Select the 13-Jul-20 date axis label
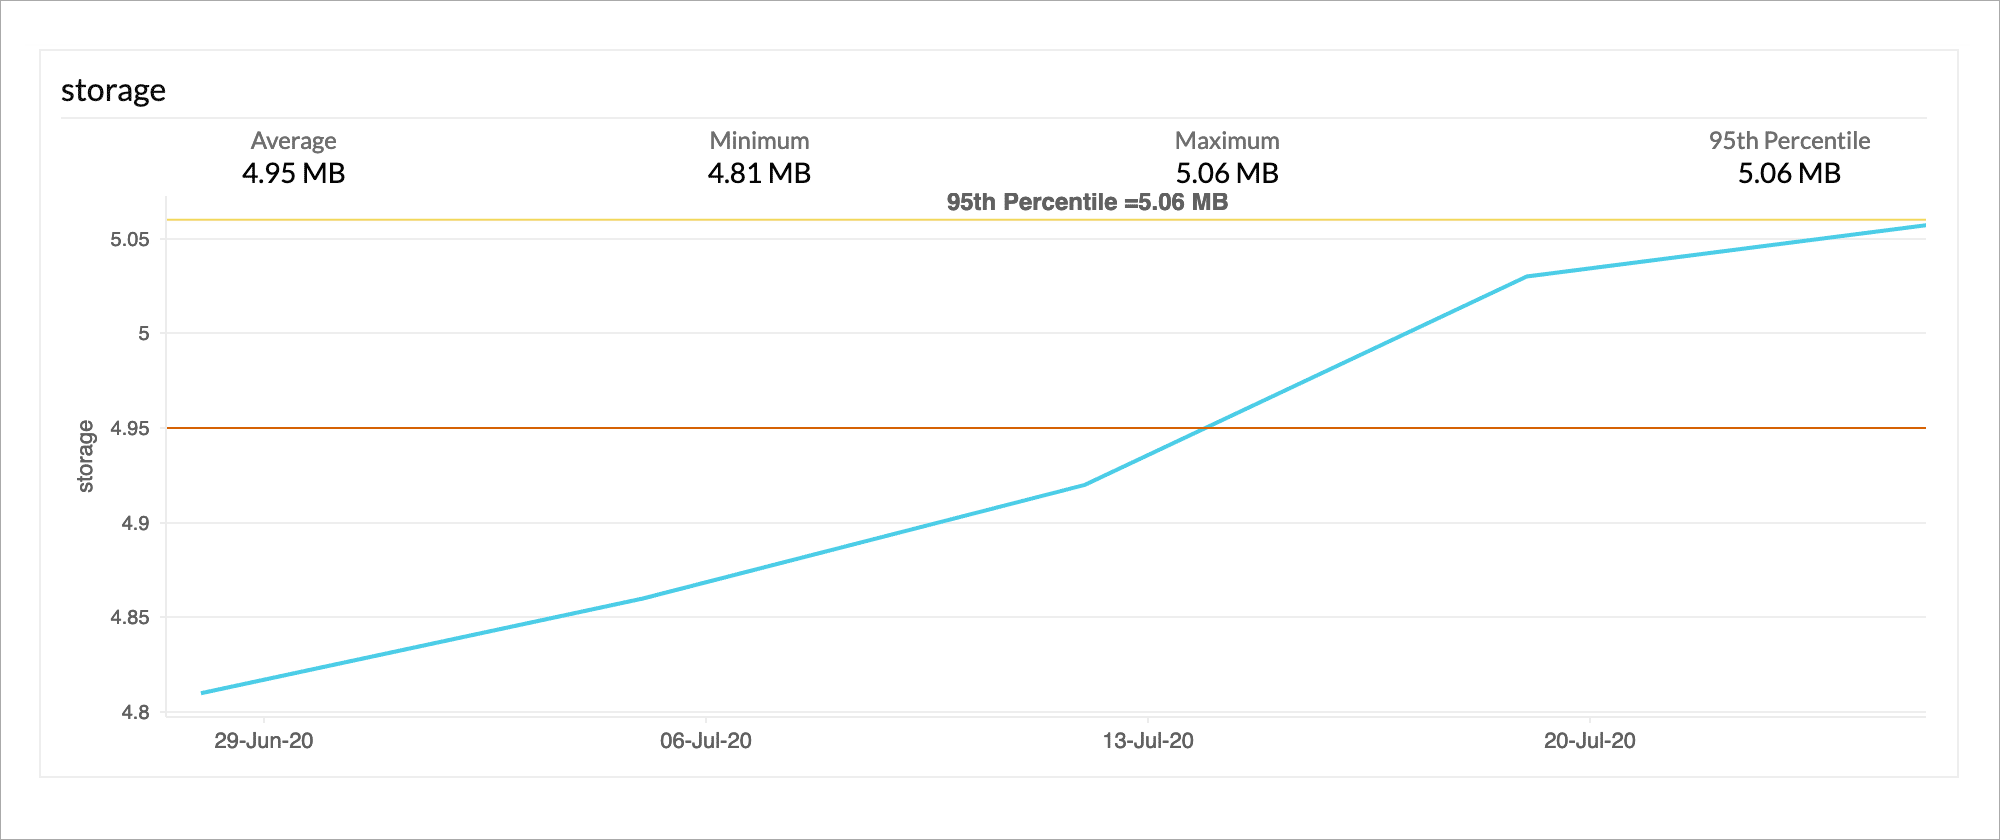2000x840 pixels. (1148, 741)
